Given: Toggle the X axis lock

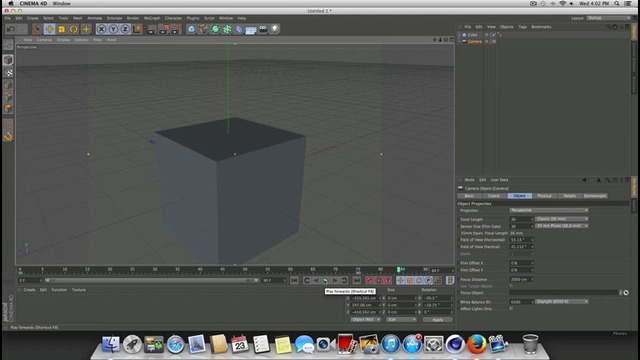Looking at the screenshot, I should (101, 29).
